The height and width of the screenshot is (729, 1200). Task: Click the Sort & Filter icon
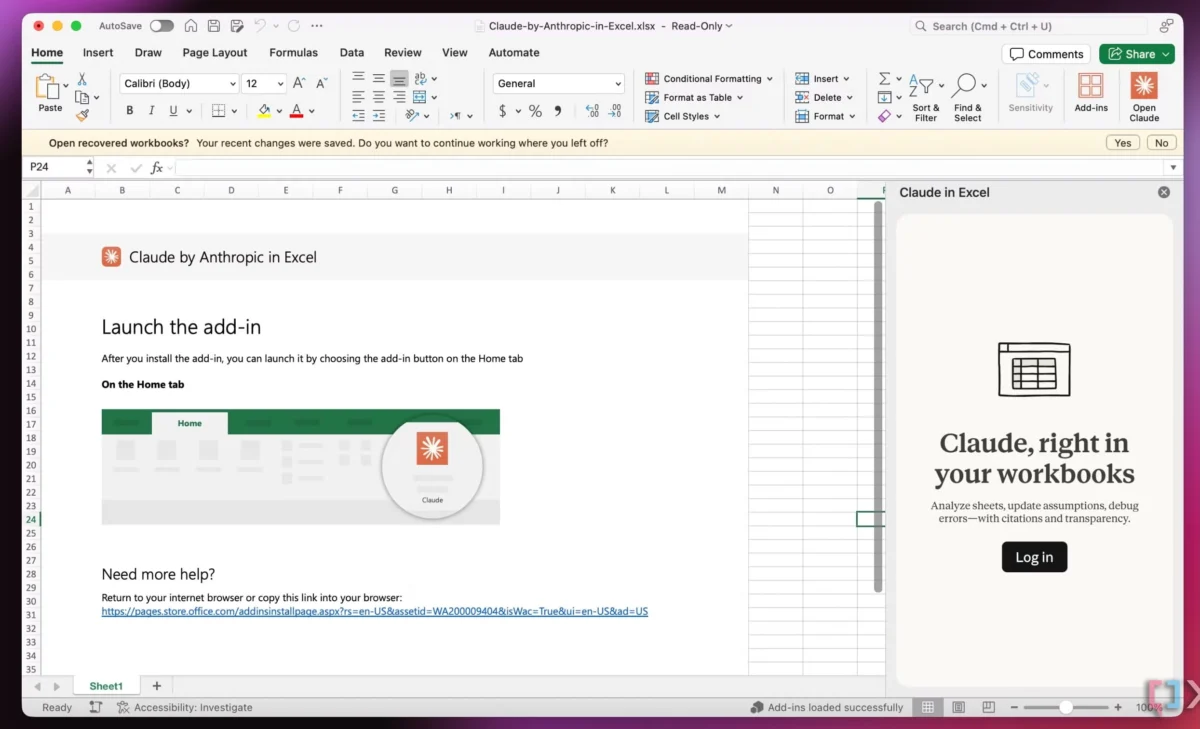click(x=921, y=87)
